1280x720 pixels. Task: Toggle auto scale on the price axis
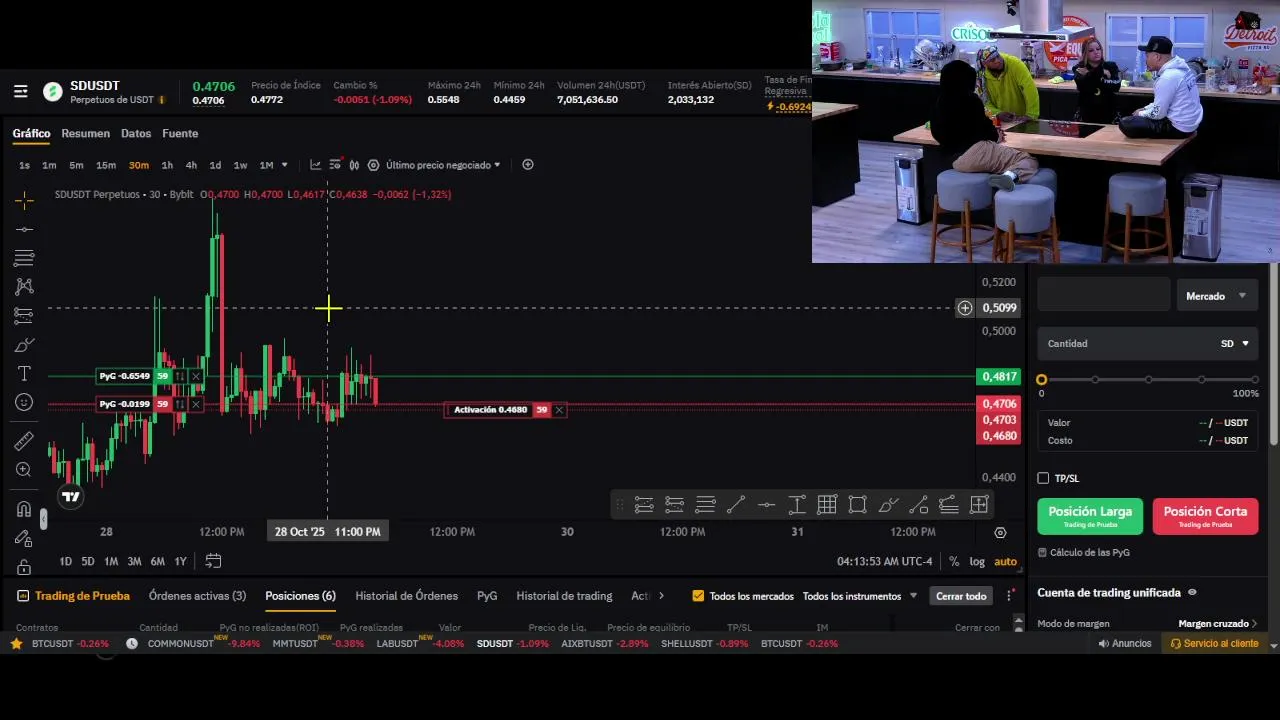click(1006, 561)
